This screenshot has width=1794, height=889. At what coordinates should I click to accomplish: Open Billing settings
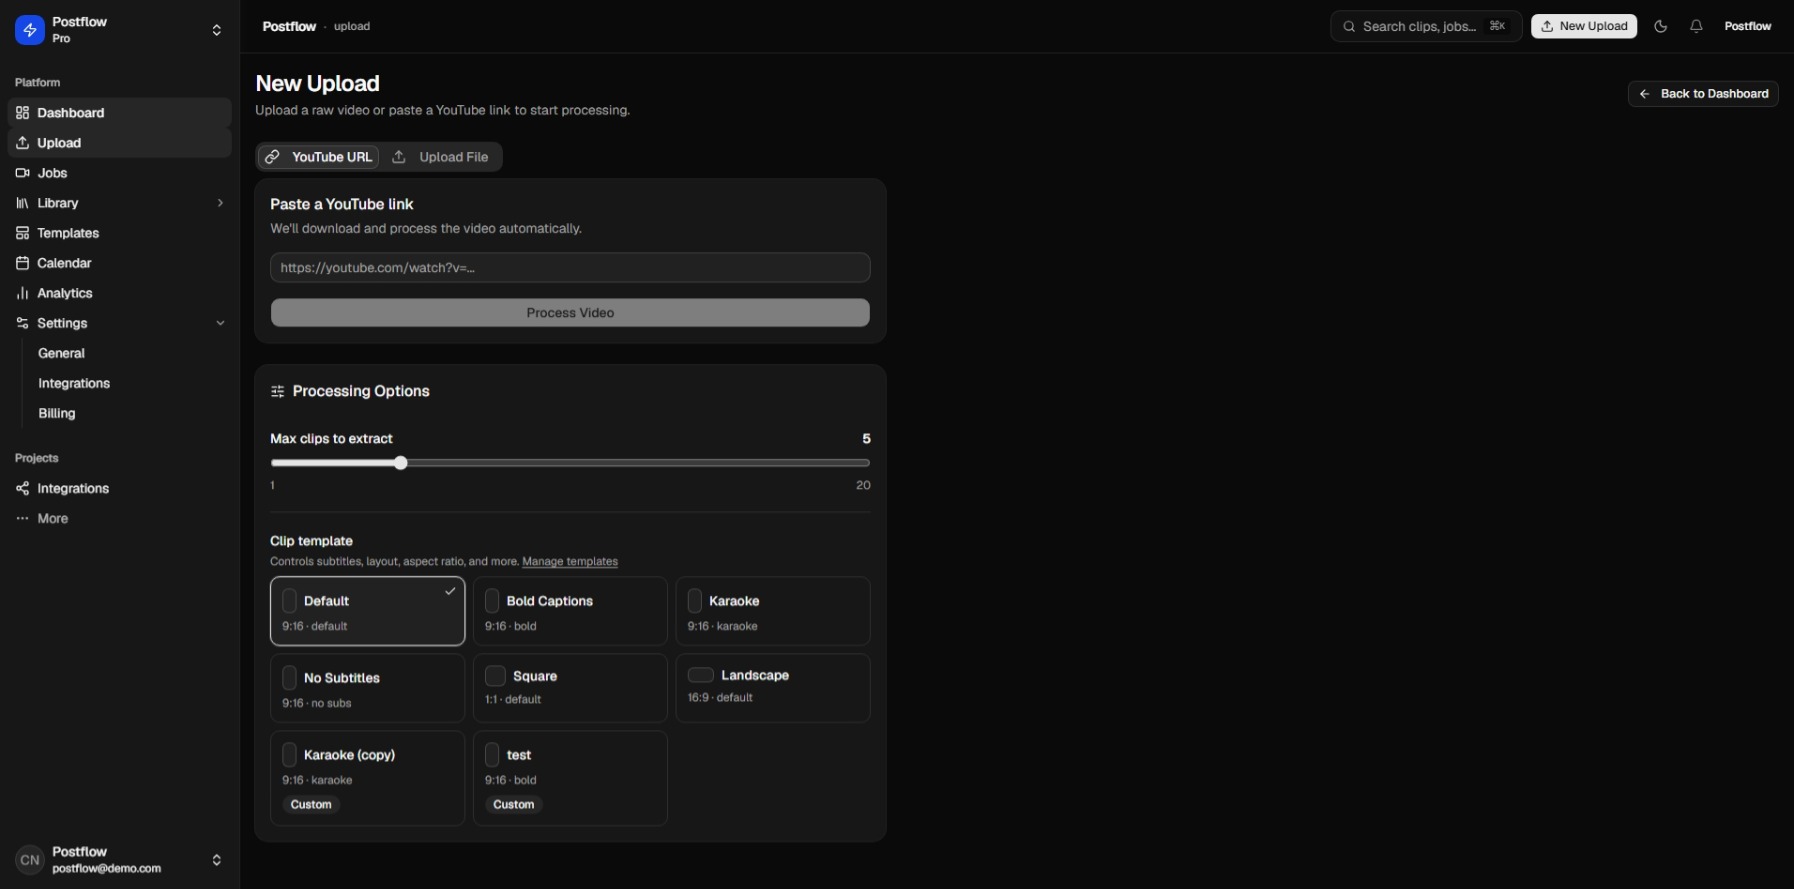[57, 413]
